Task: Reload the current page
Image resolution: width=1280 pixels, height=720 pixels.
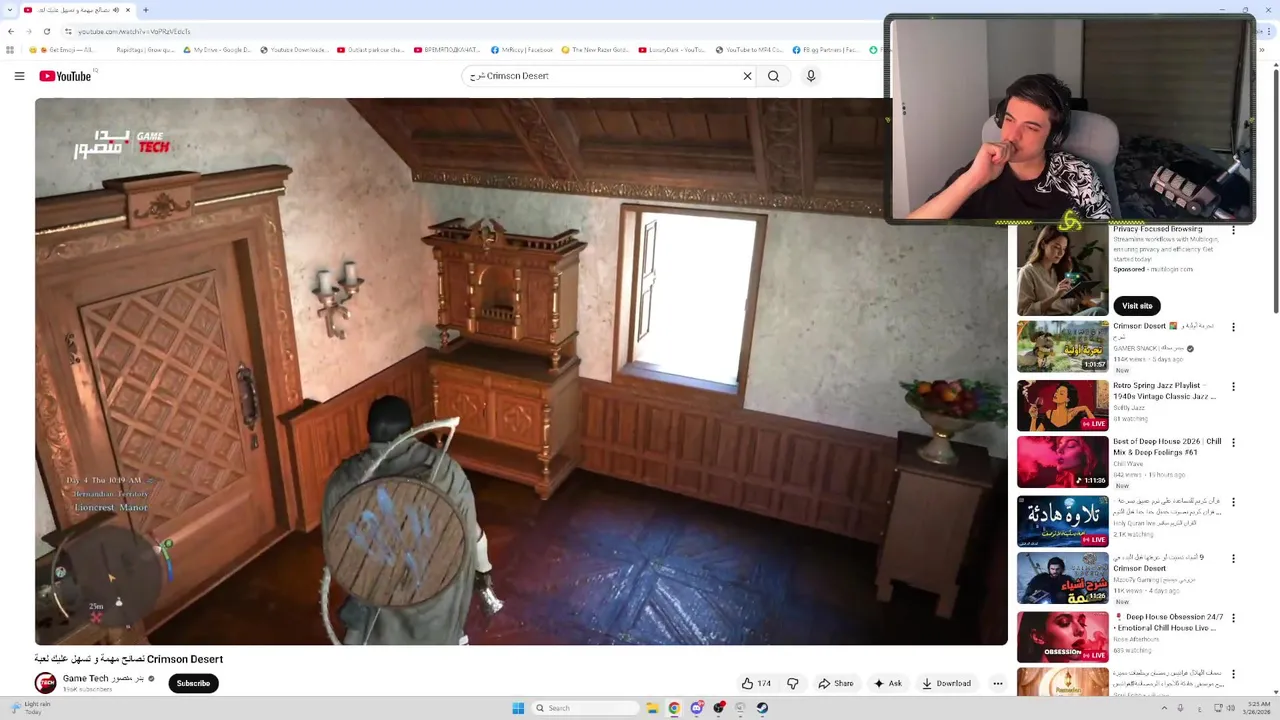Action: tap(46, 31)
